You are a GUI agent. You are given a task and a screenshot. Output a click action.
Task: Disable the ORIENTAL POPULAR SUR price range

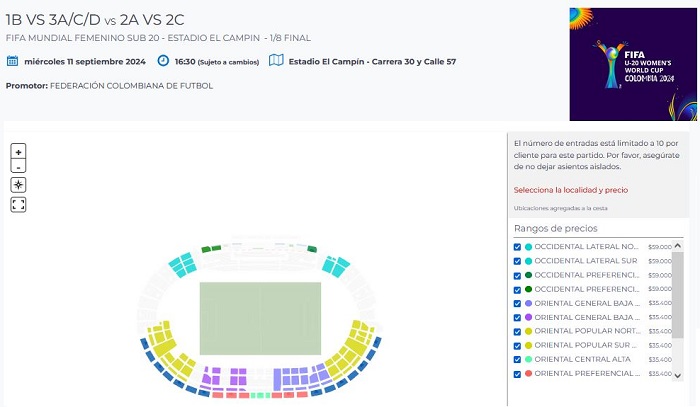[x=517, y=345]
